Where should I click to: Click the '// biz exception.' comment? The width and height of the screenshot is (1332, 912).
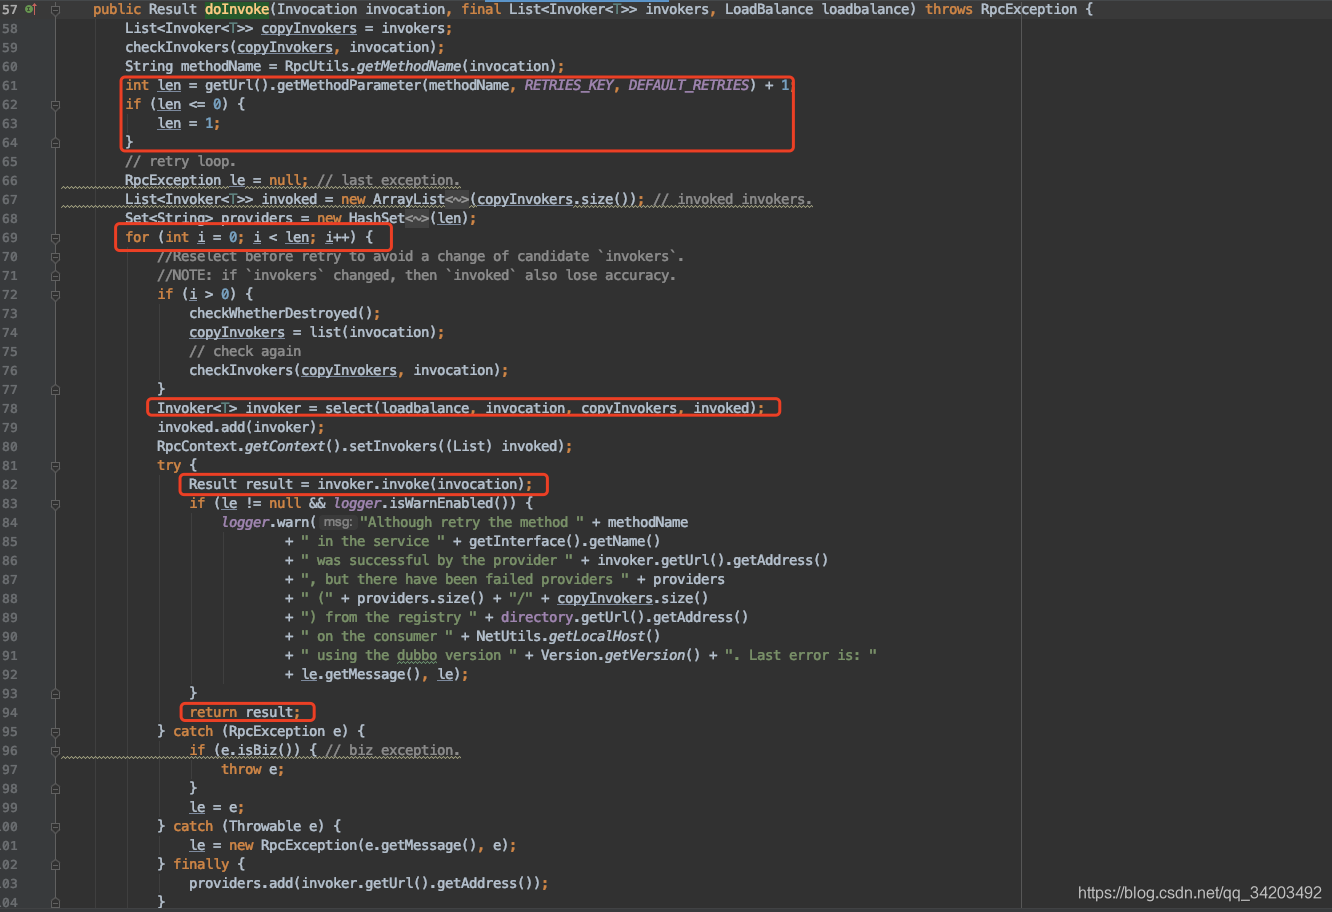[x=392, y=750]
